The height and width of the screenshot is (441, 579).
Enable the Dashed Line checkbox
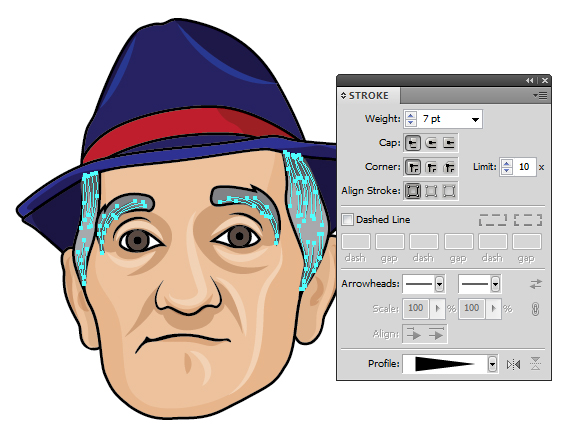tap(347, 219)
